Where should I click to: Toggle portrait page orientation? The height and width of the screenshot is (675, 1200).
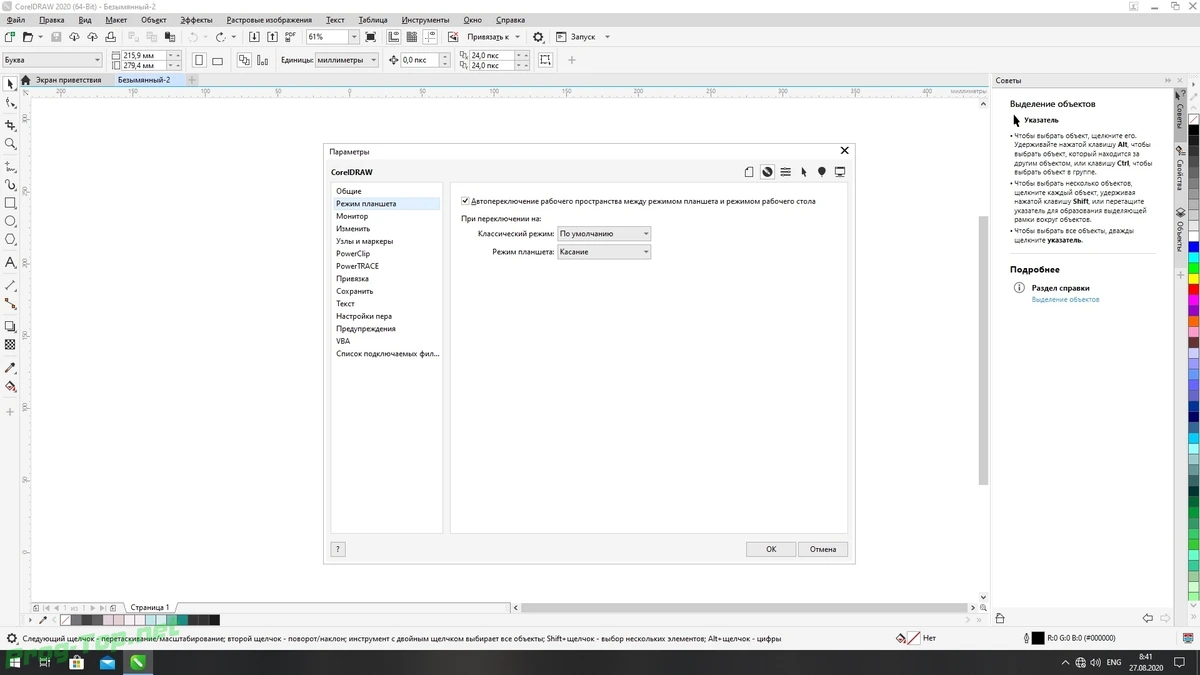coord(198,60)
